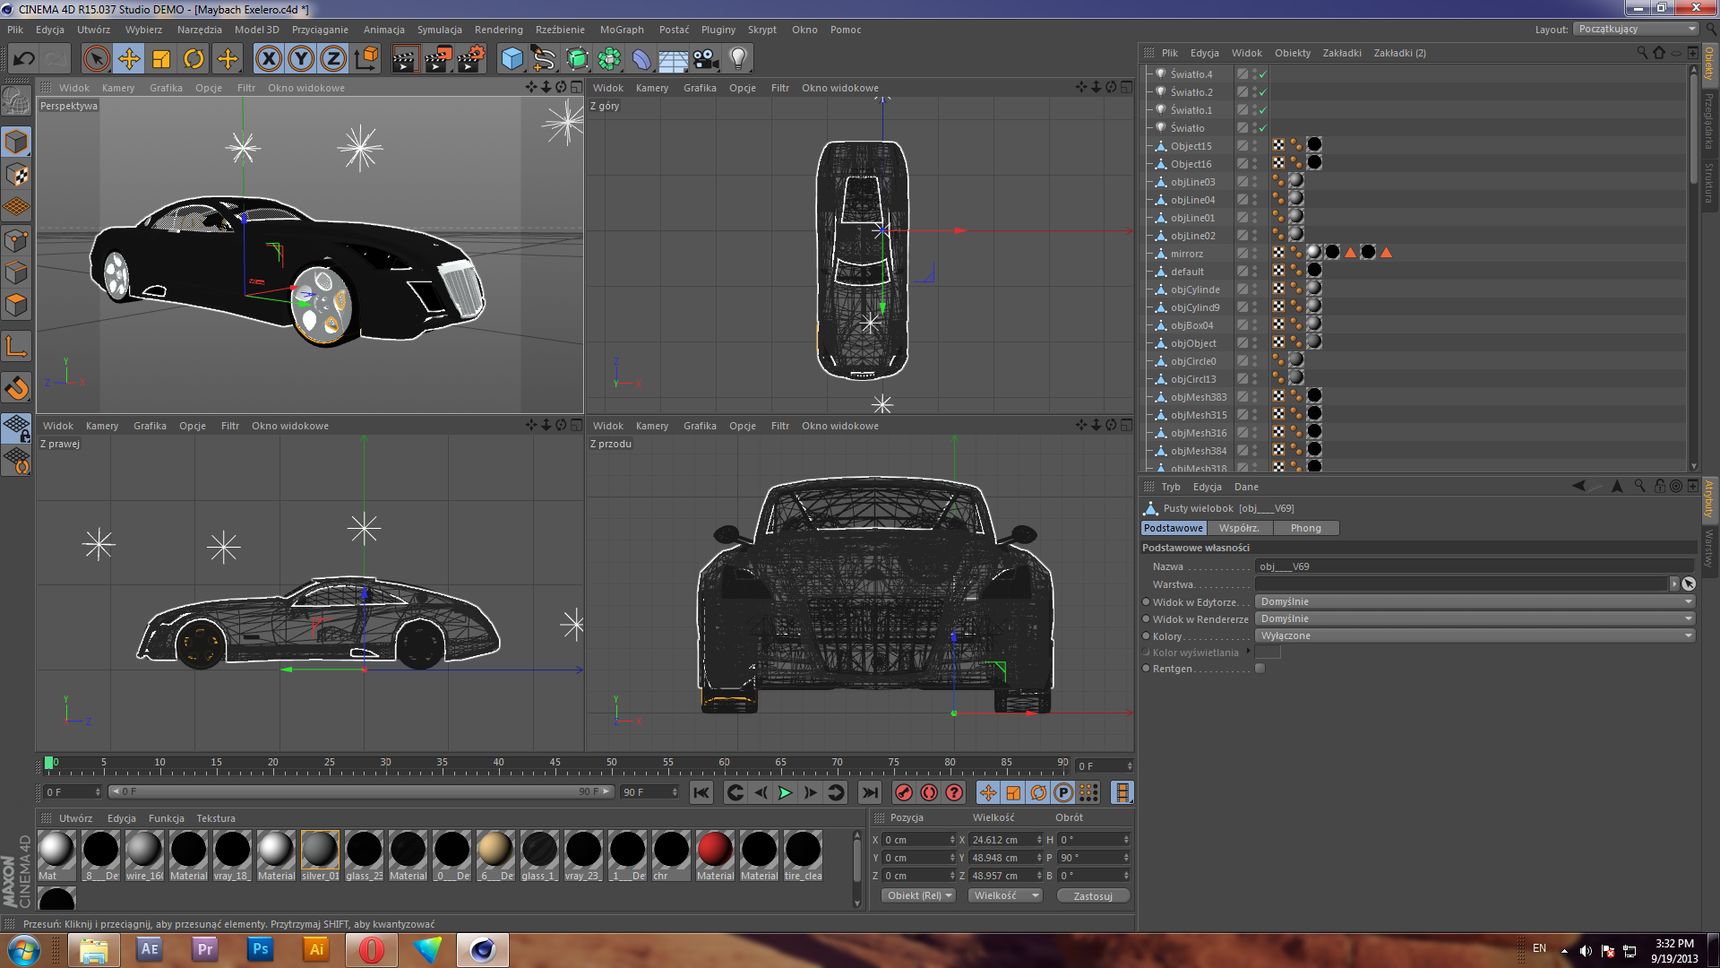The image size is (1720, 968).
Task: Toggle Autokeying red circle button
Action: (929, 792)
